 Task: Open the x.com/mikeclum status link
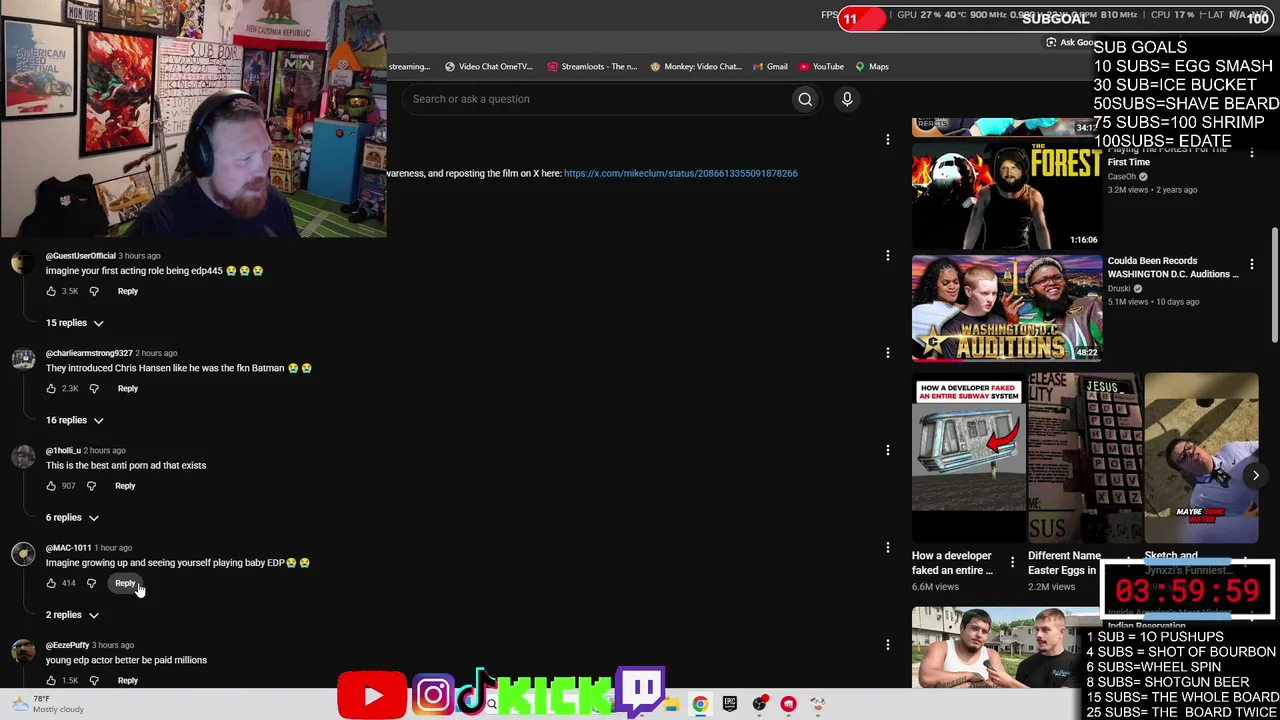(x=680, y=173)
